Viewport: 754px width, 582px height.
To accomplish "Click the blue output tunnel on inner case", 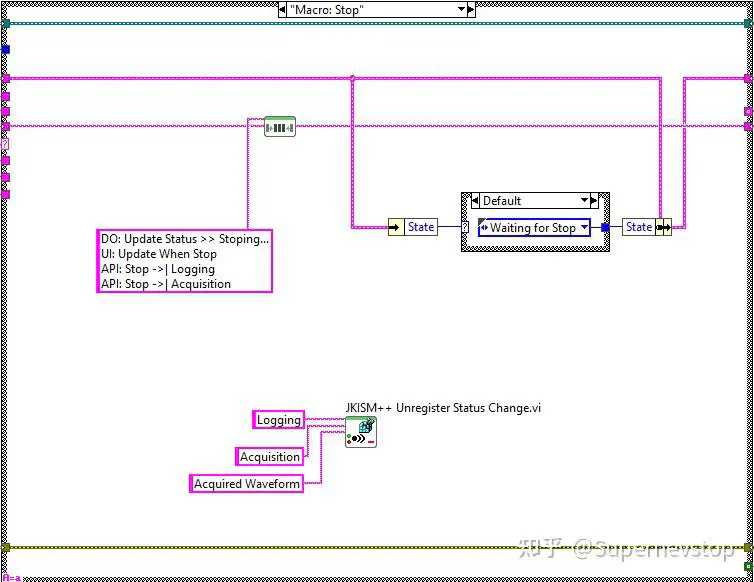I will (x=605, y=227).
